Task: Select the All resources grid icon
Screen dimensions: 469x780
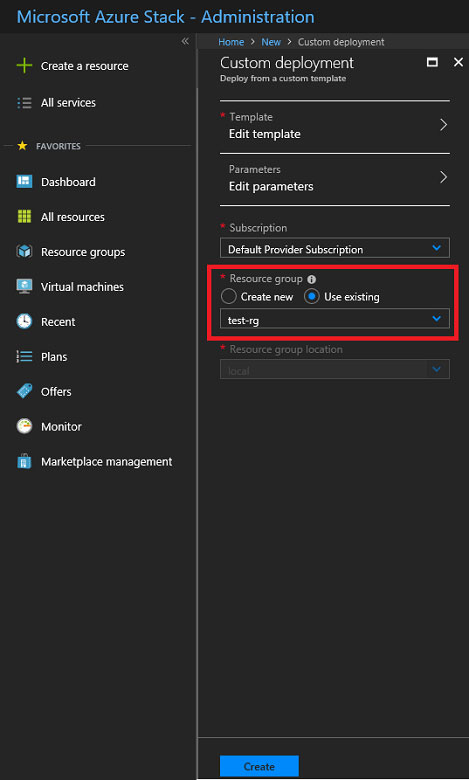Action: click(x=24, y=216)
